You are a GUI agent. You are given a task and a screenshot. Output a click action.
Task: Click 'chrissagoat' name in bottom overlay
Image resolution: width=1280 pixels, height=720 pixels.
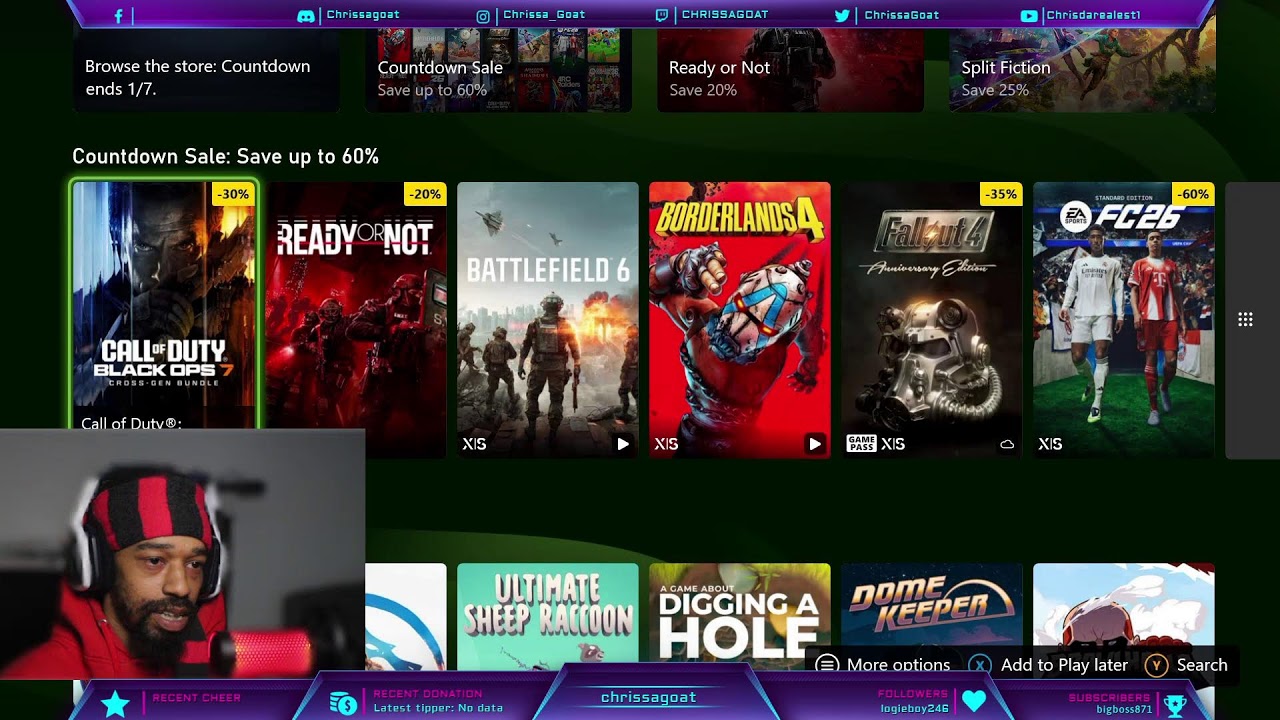648,697
